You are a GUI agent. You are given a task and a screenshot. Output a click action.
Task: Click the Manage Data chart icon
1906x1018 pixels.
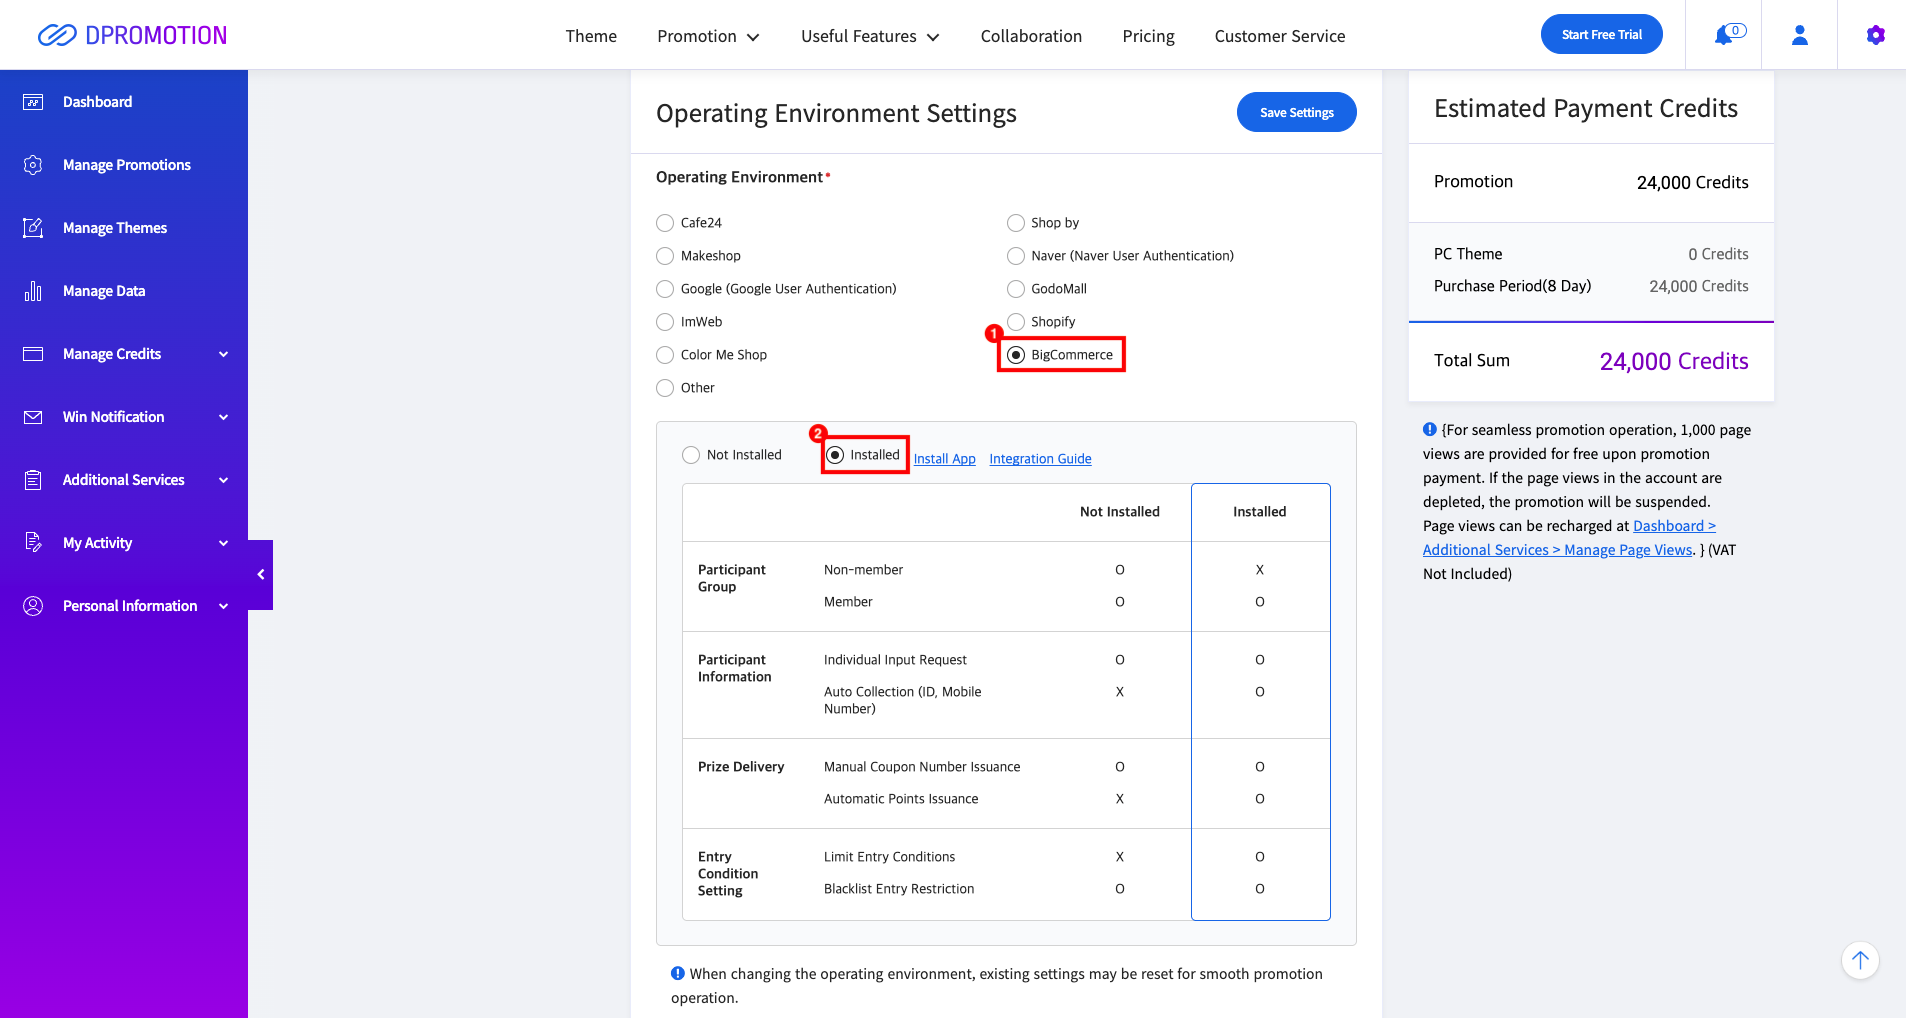33,291
